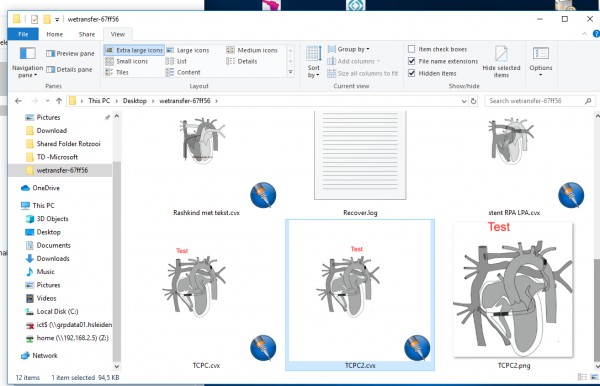This screenshot has width=600, height=386.
Task: Open the TD -Microsoft folder
Action: point(57,157)
